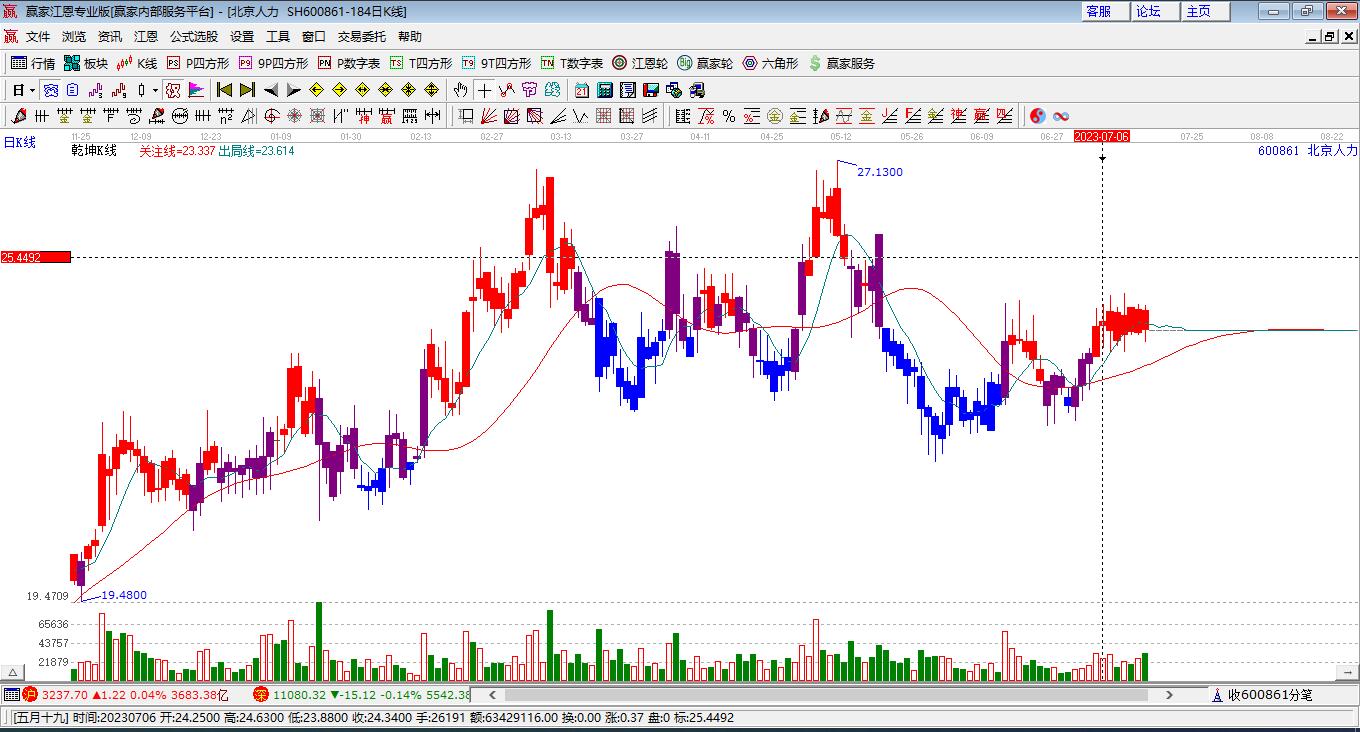Click the 客服 customer service button
The width and height of the screenshot is (1360, 732).
[1098, 11]
